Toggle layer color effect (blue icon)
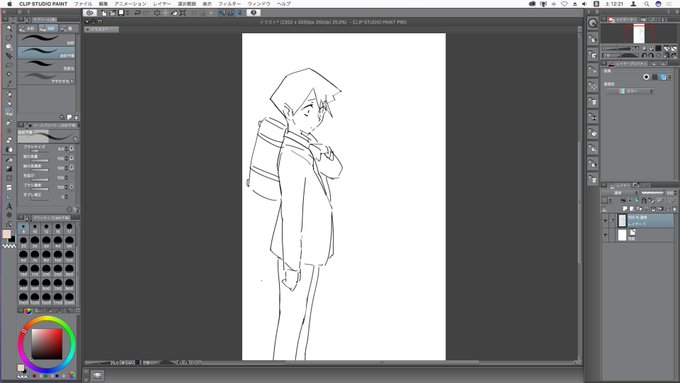This screenshot has height=383, width=680. pyautogui.click(x=663, y=77)
